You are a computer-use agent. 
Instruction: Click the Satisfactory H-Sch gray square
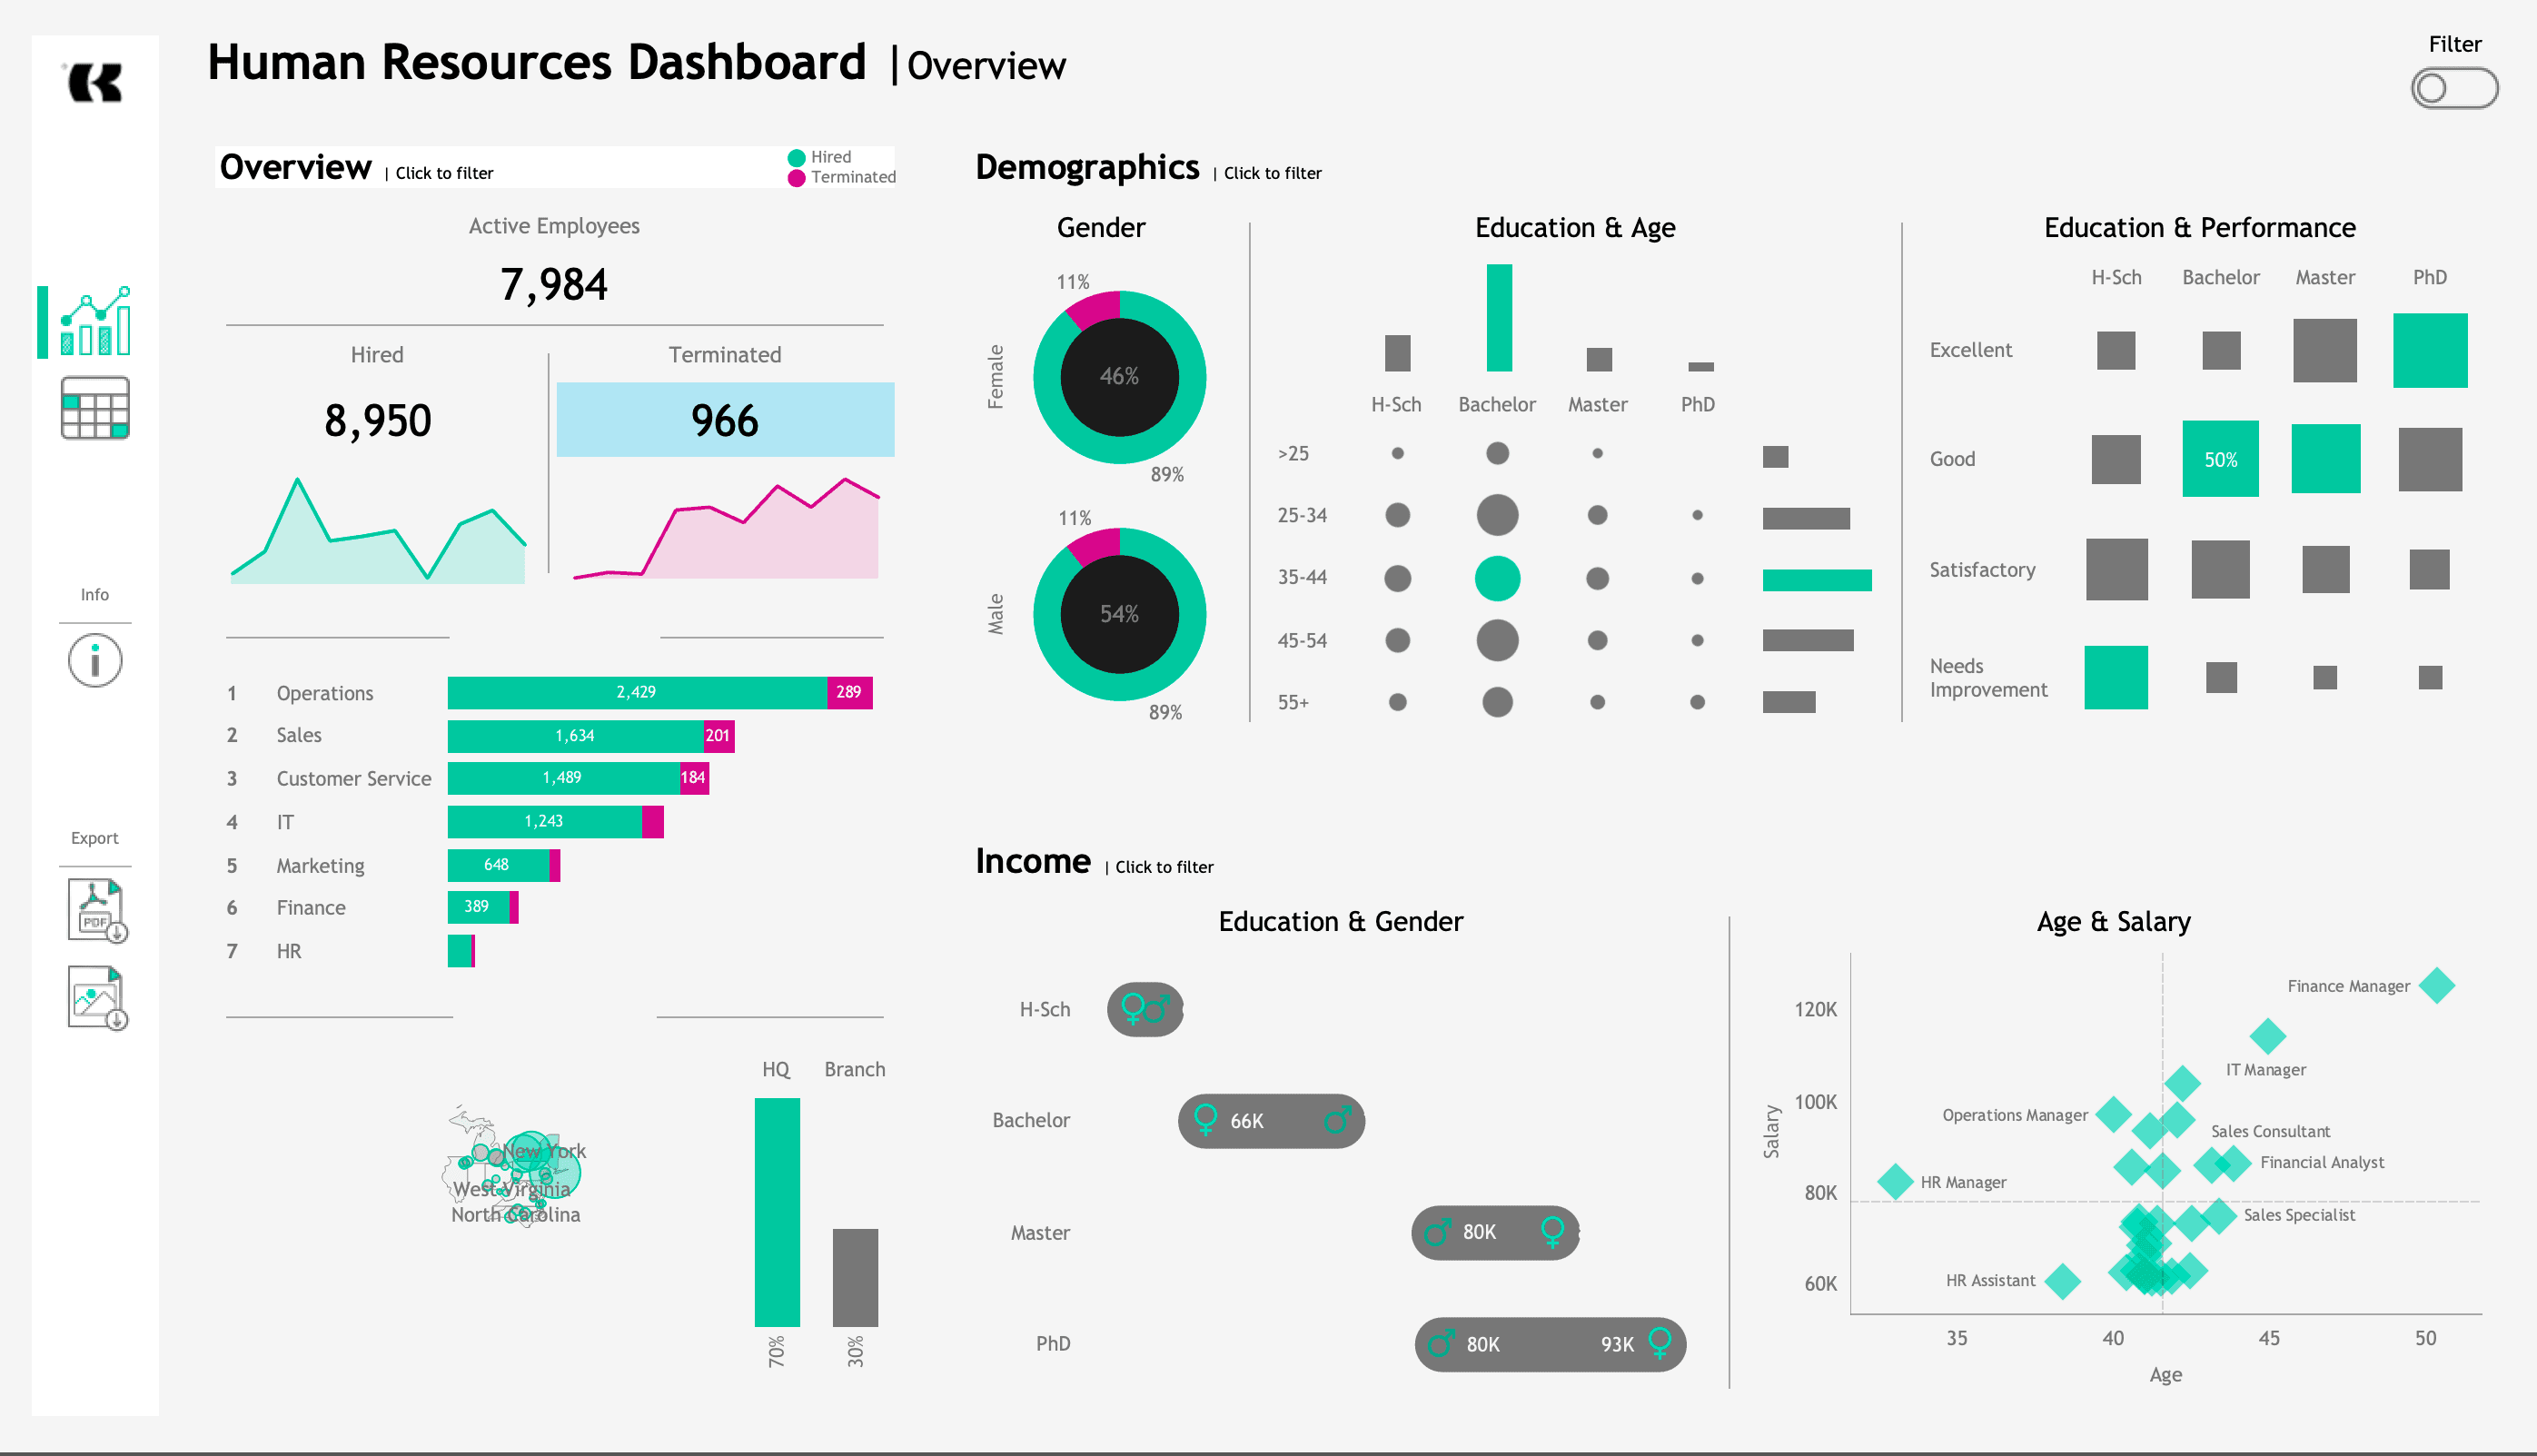(2116, 569)
